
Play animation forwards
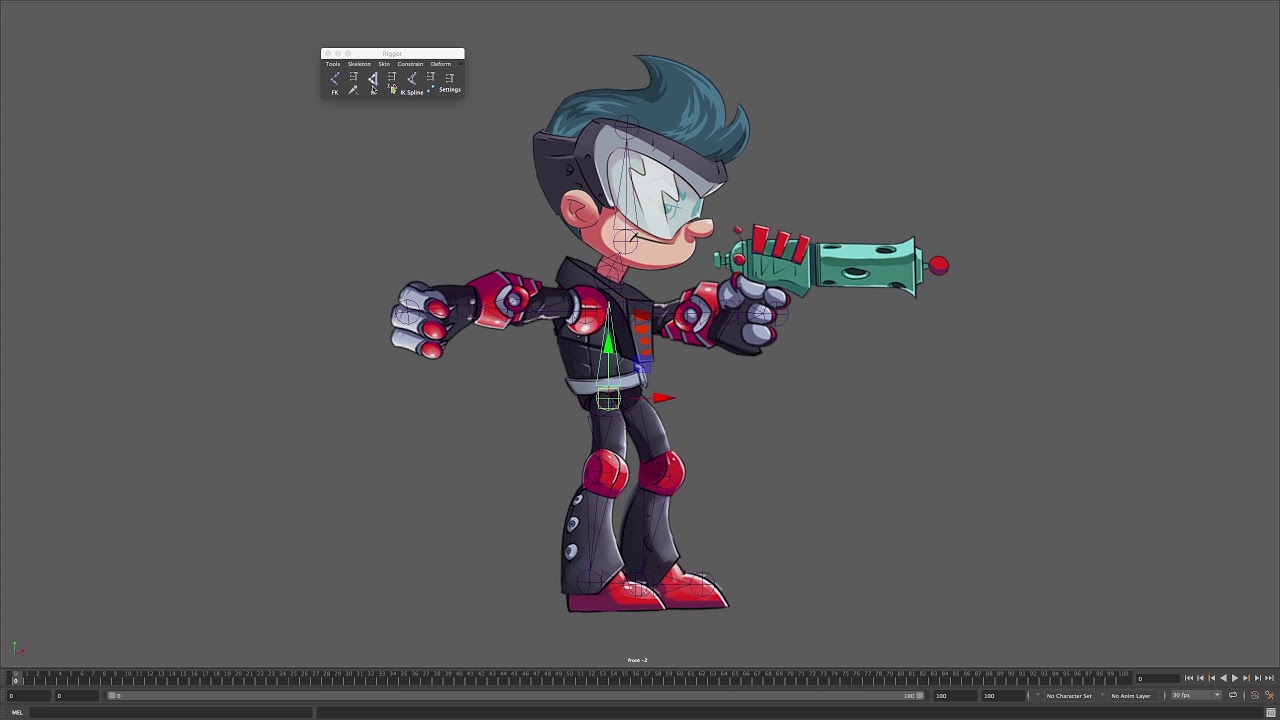[1234, 678]
